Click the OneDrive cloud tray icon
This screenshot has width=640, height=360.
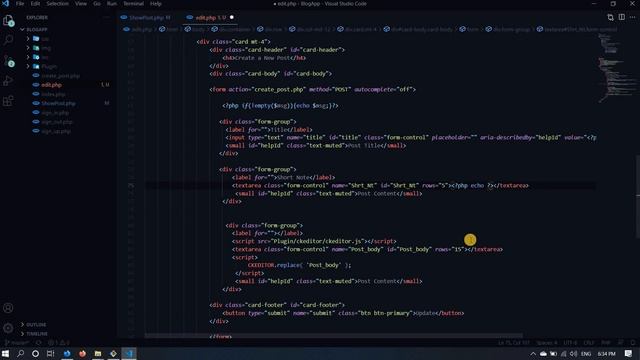pos(543,354)
